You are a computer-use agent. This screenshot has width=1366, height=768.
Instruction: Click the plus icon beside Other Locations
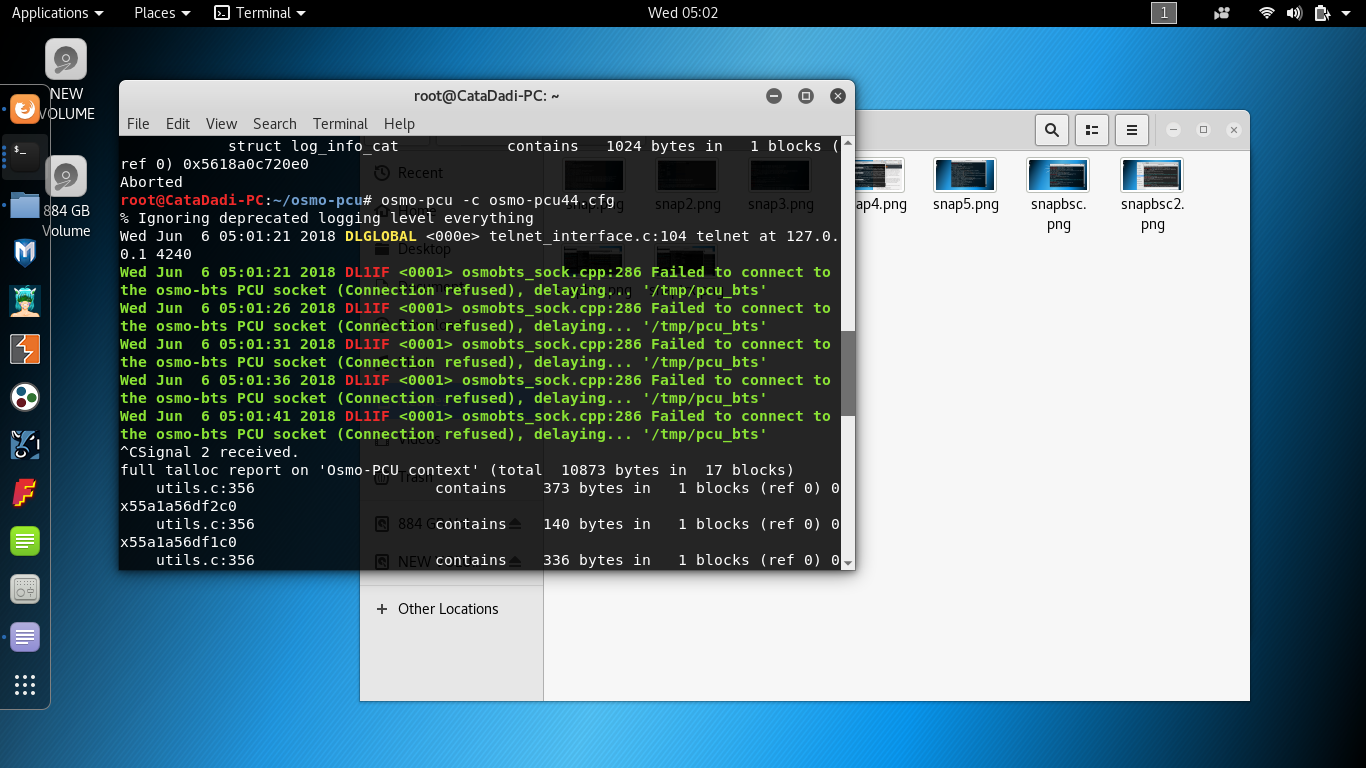(381, 609)
